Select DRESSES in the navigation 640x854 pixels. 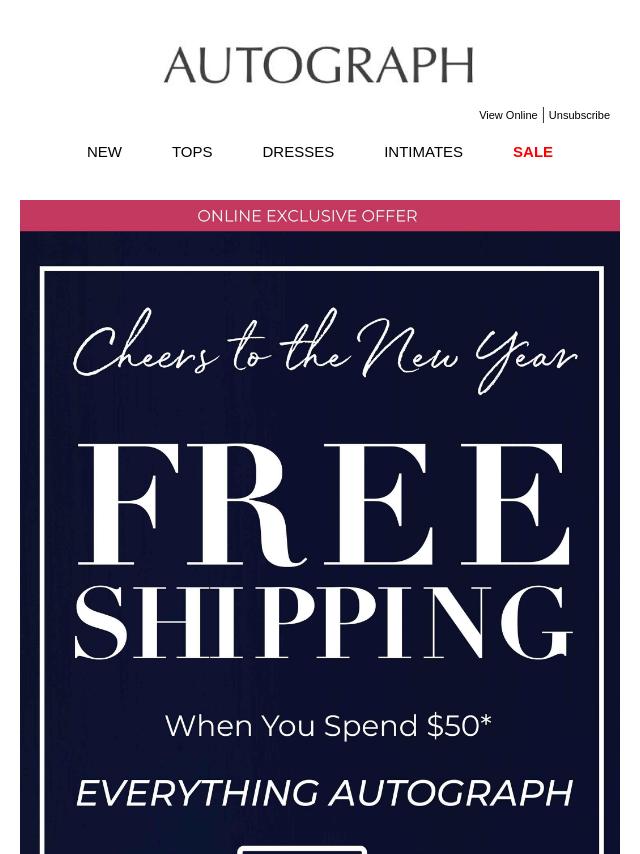[x=298, y=152]
